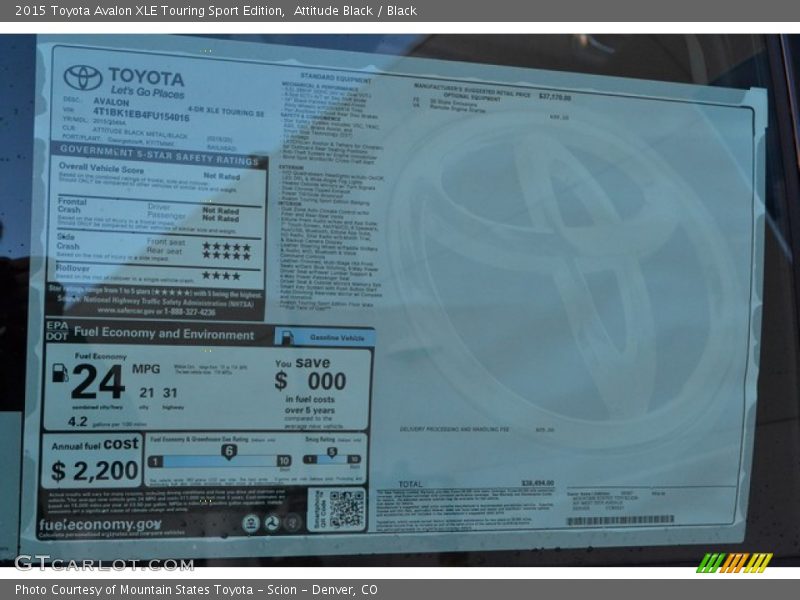Click the $ 2,200 annual fuel cost

pos(94,471)
